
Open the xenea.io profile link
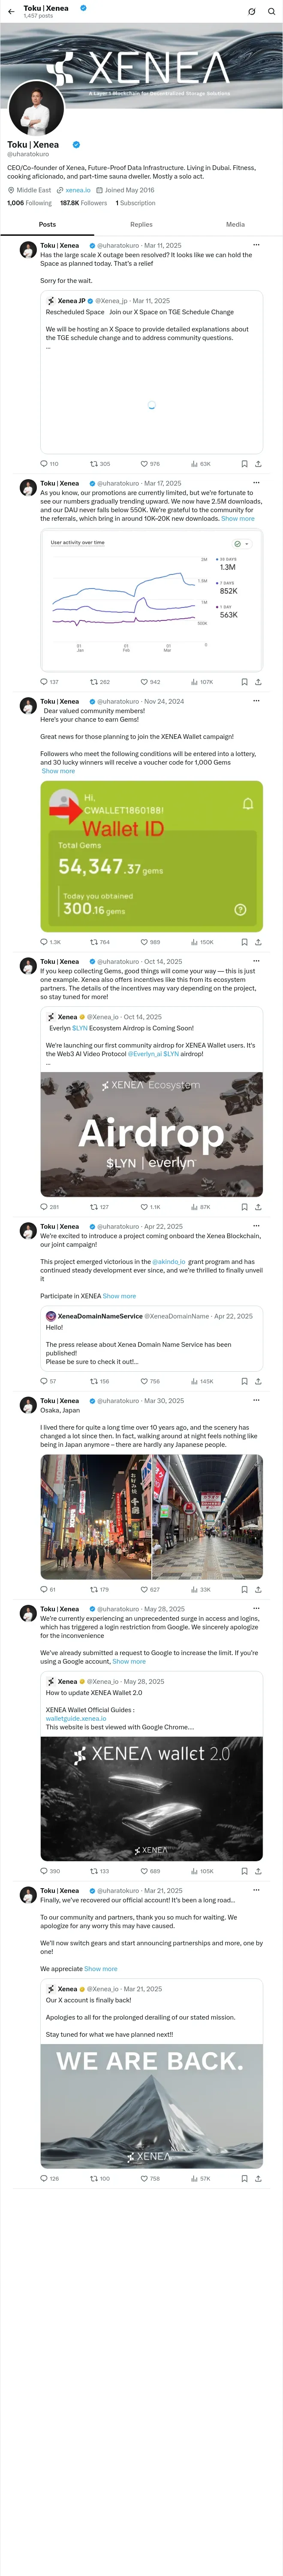point(78,190)
